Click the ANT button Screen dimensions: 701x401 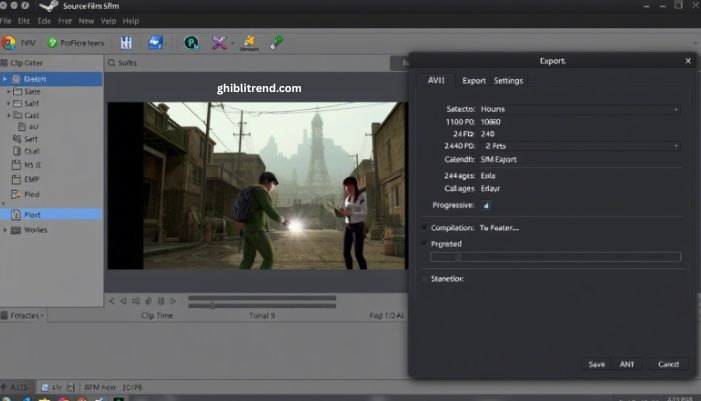tap(627, 364)
